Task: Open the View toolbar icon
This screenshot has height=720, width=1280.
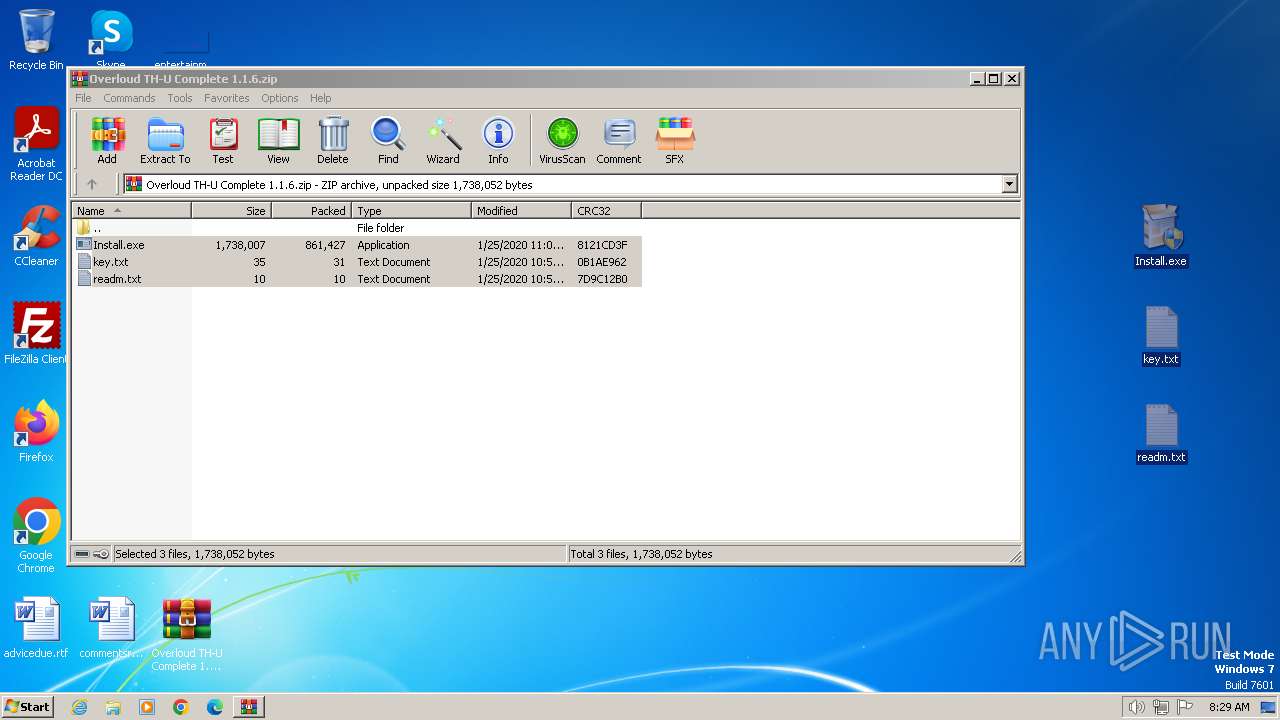Action: click(x=278, y=140)
